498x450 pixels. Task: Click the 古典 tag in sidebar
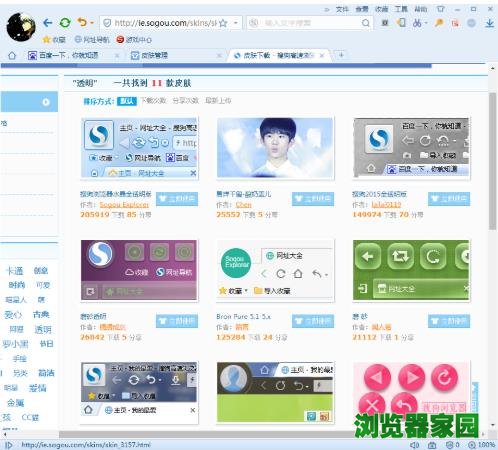click(41, 314)
